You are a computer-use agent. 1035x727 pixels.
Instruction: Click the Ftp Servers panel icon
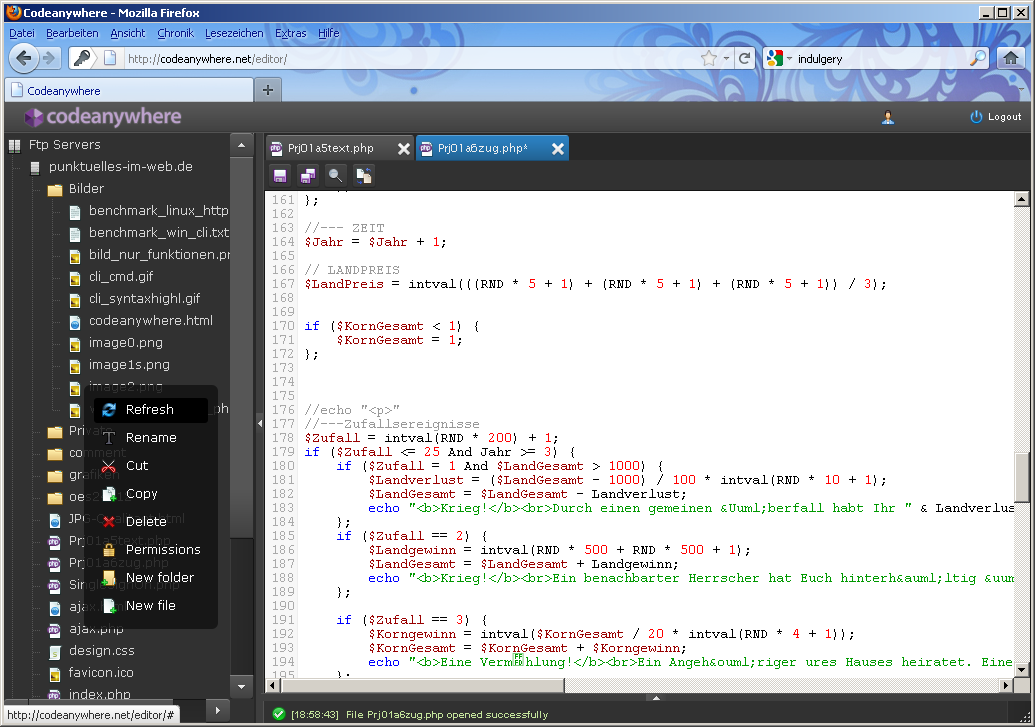click(15, 145)
